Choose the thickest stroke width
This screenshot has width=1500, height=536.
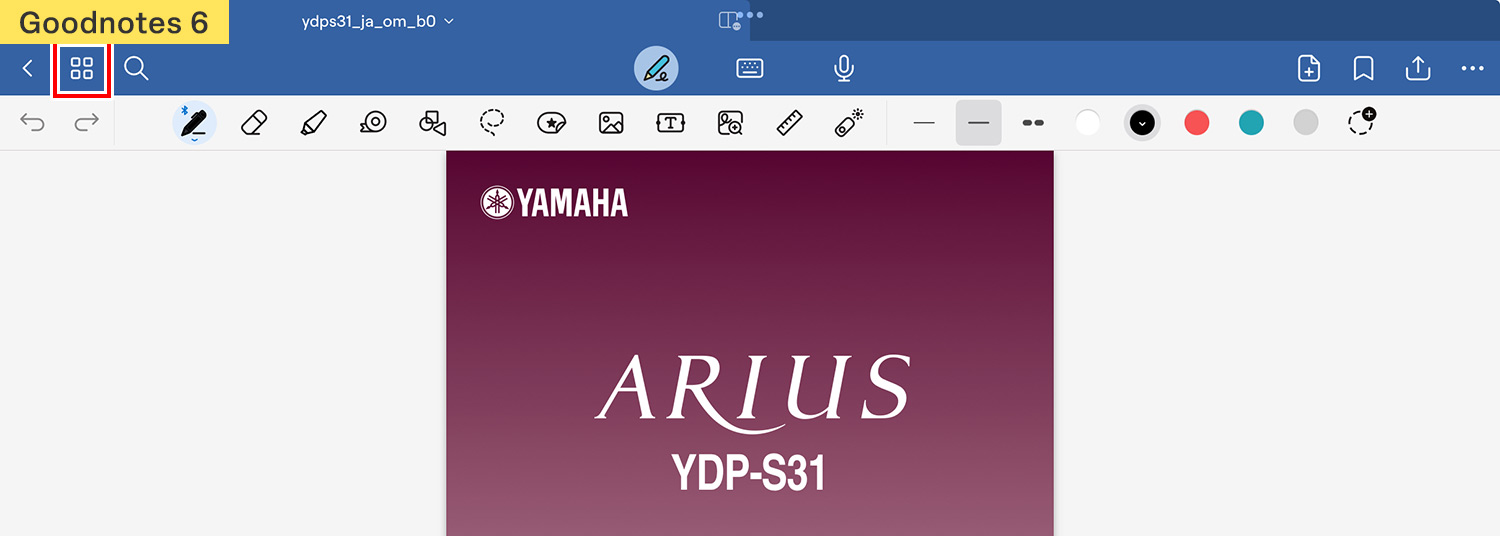(1033, 123)
